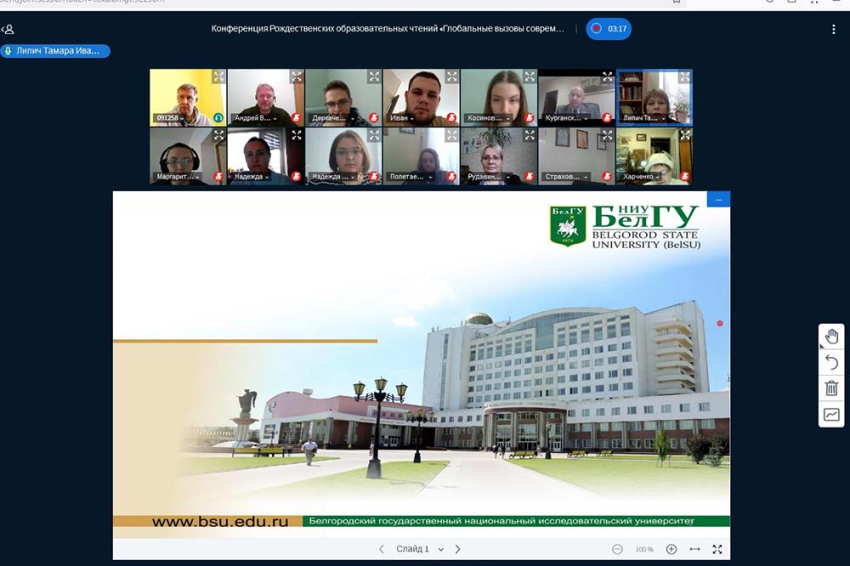Image resolution: width=850 pixels, height=566 pixels.
Task: Zoom out of the slide
Action: [617, 549]
